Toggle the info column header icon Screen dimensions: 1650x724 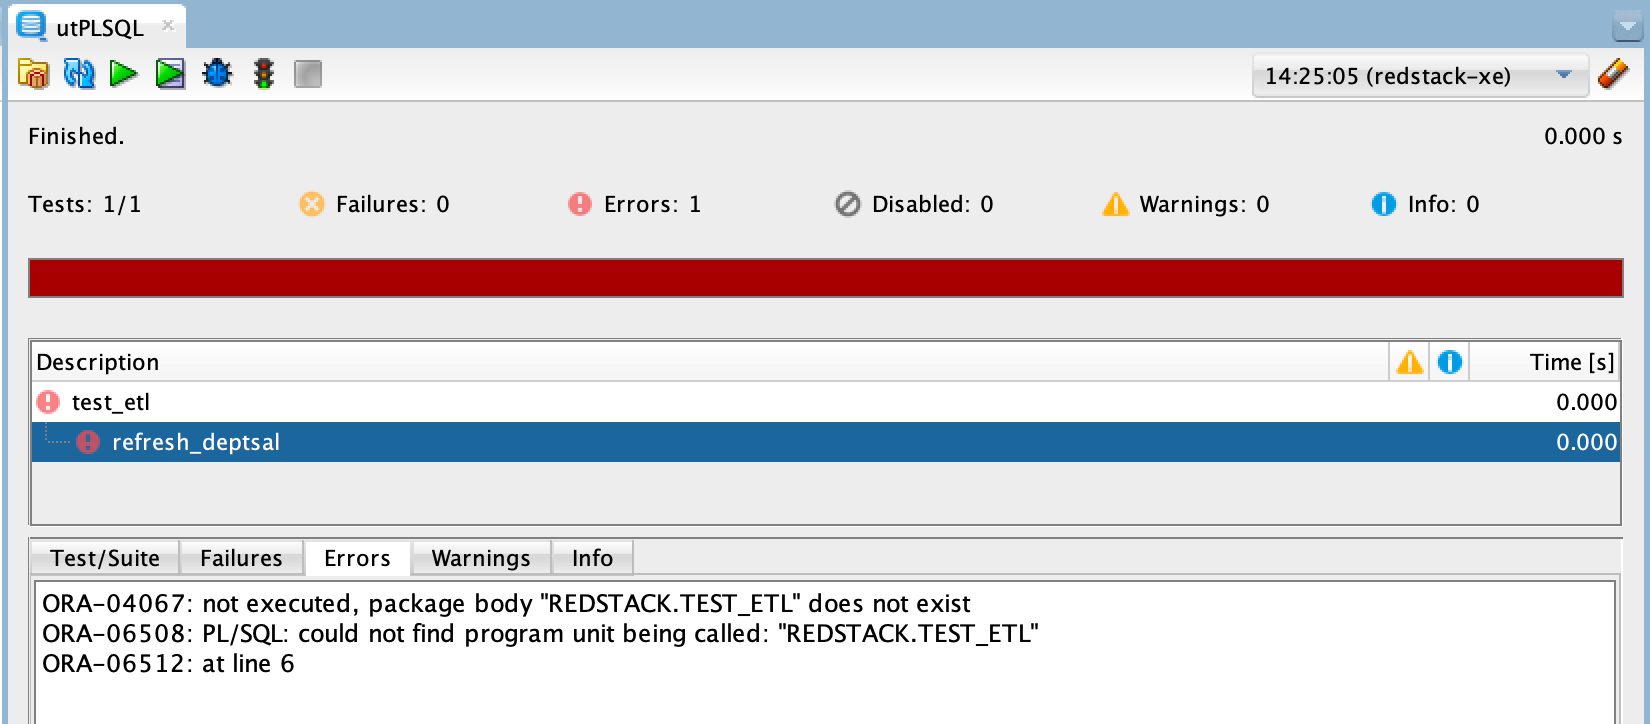1450,362
